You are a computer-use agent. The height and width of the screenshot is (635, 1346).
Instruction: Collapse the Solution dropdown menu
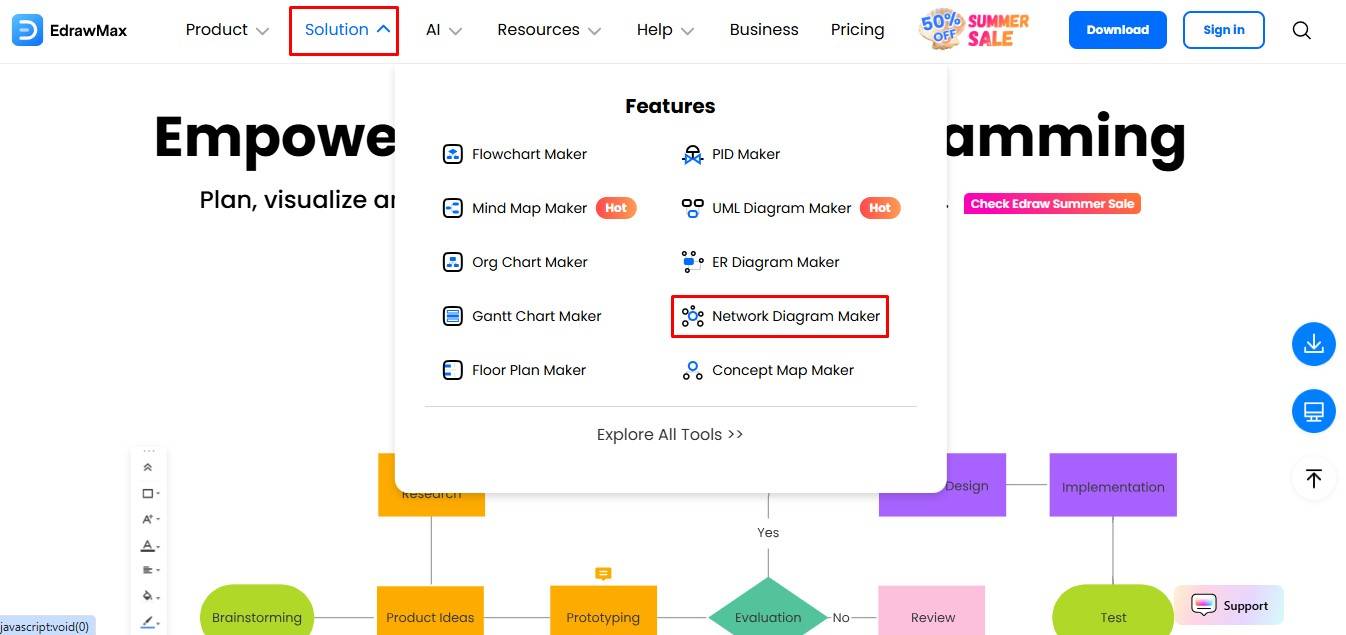click(x=345, y=30)
